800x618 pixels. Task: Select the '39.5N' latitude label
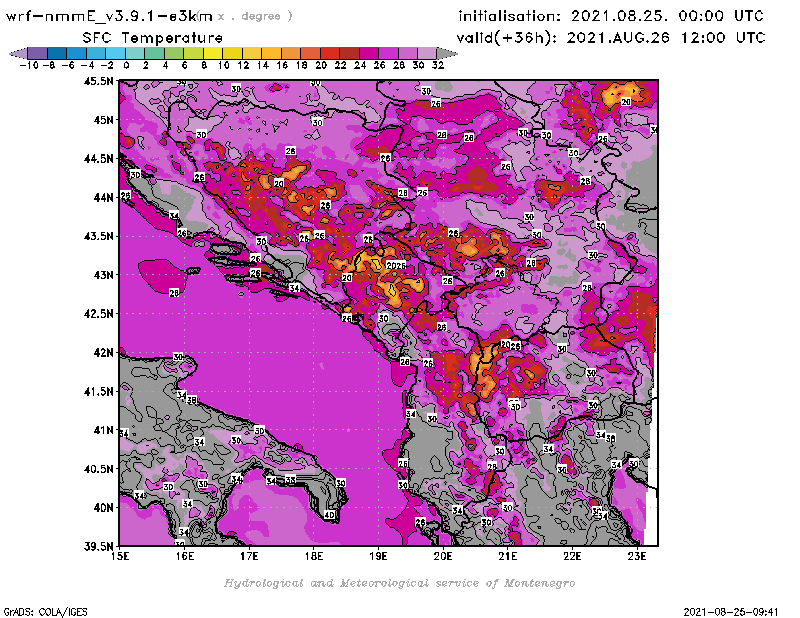98,547
